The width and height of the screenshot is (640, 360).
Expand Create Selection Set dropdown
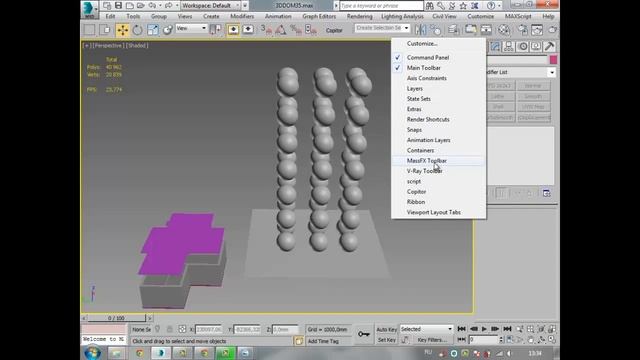click(406, 28)
